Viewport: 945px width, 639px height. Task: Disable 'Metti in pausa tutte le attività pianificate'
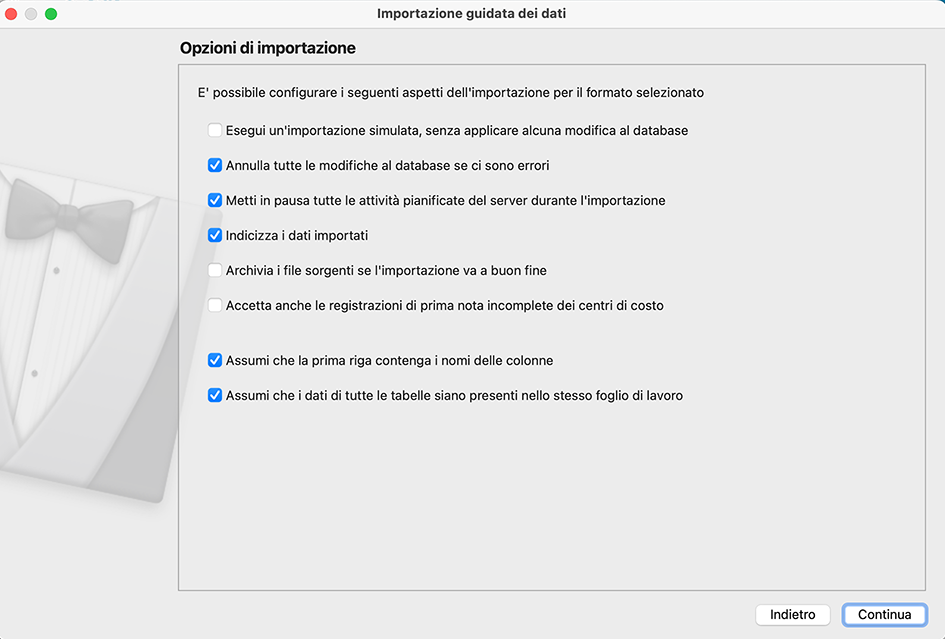(215, 200)
